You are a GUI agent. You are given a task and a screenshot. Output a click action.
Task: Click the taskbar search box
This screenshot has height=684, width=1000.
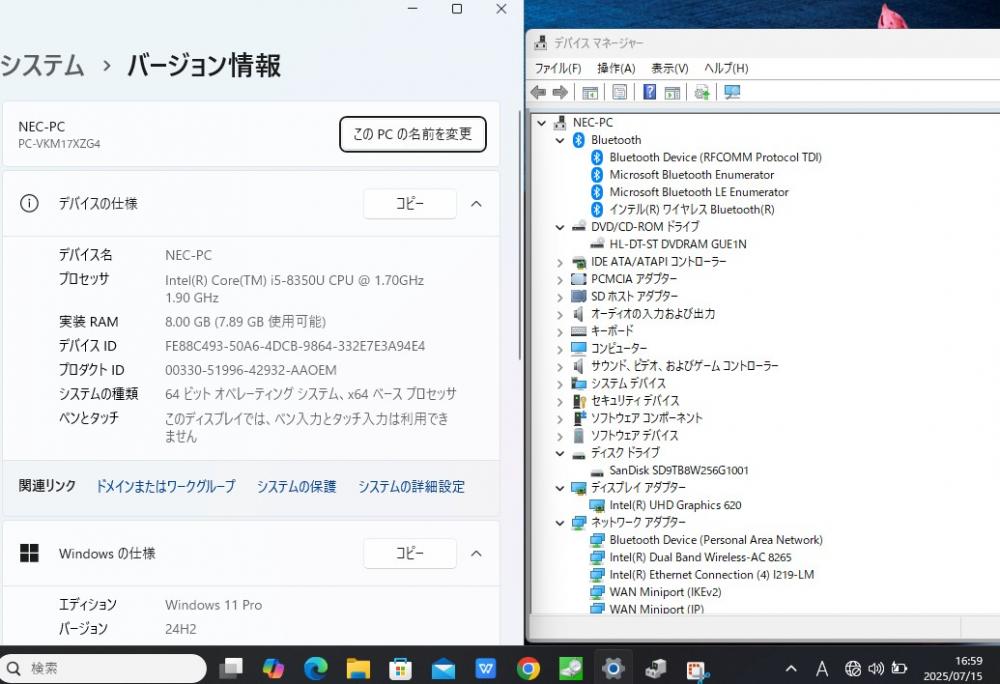click(x=103, y=668)
